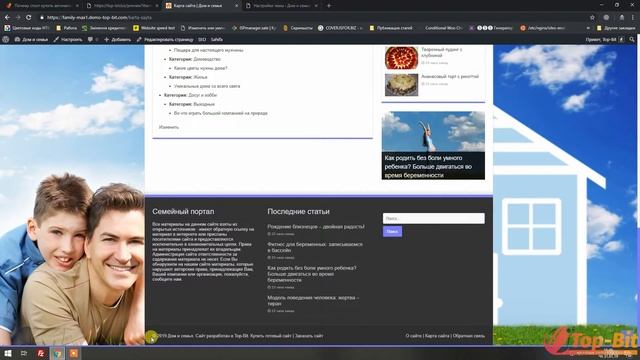
Task: Click the purple 'Поиск' search button
Action: click(392, 231)
